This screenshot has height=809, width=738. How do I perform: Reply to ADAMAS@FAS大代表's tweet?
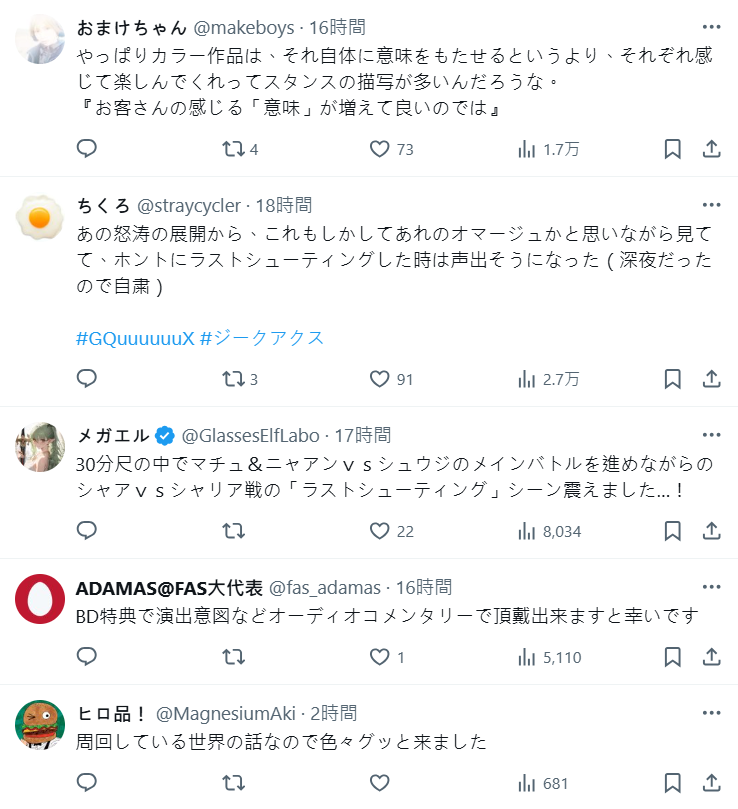(x=87, y=657)
